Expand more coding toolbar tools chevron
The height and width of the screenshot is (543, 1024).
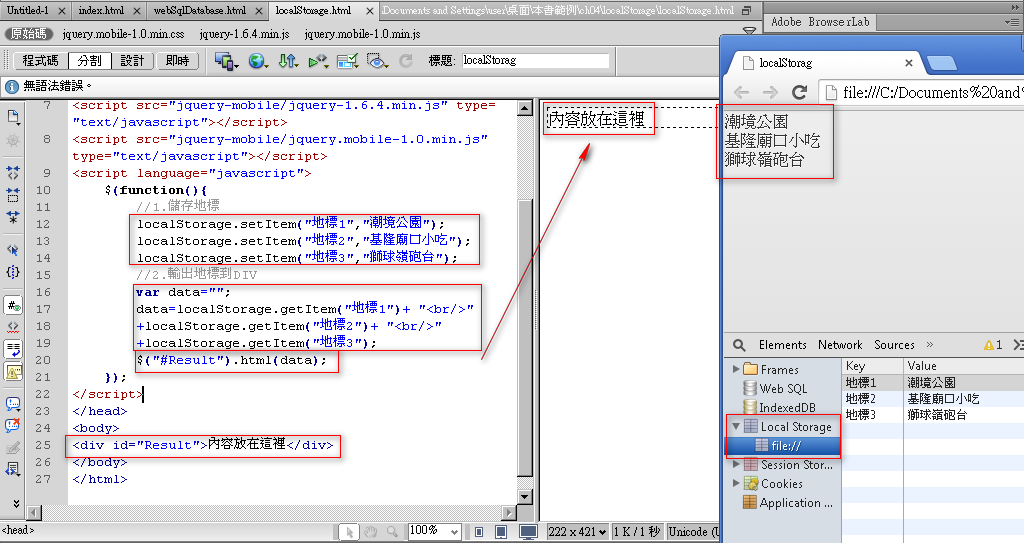click(16, 503)
